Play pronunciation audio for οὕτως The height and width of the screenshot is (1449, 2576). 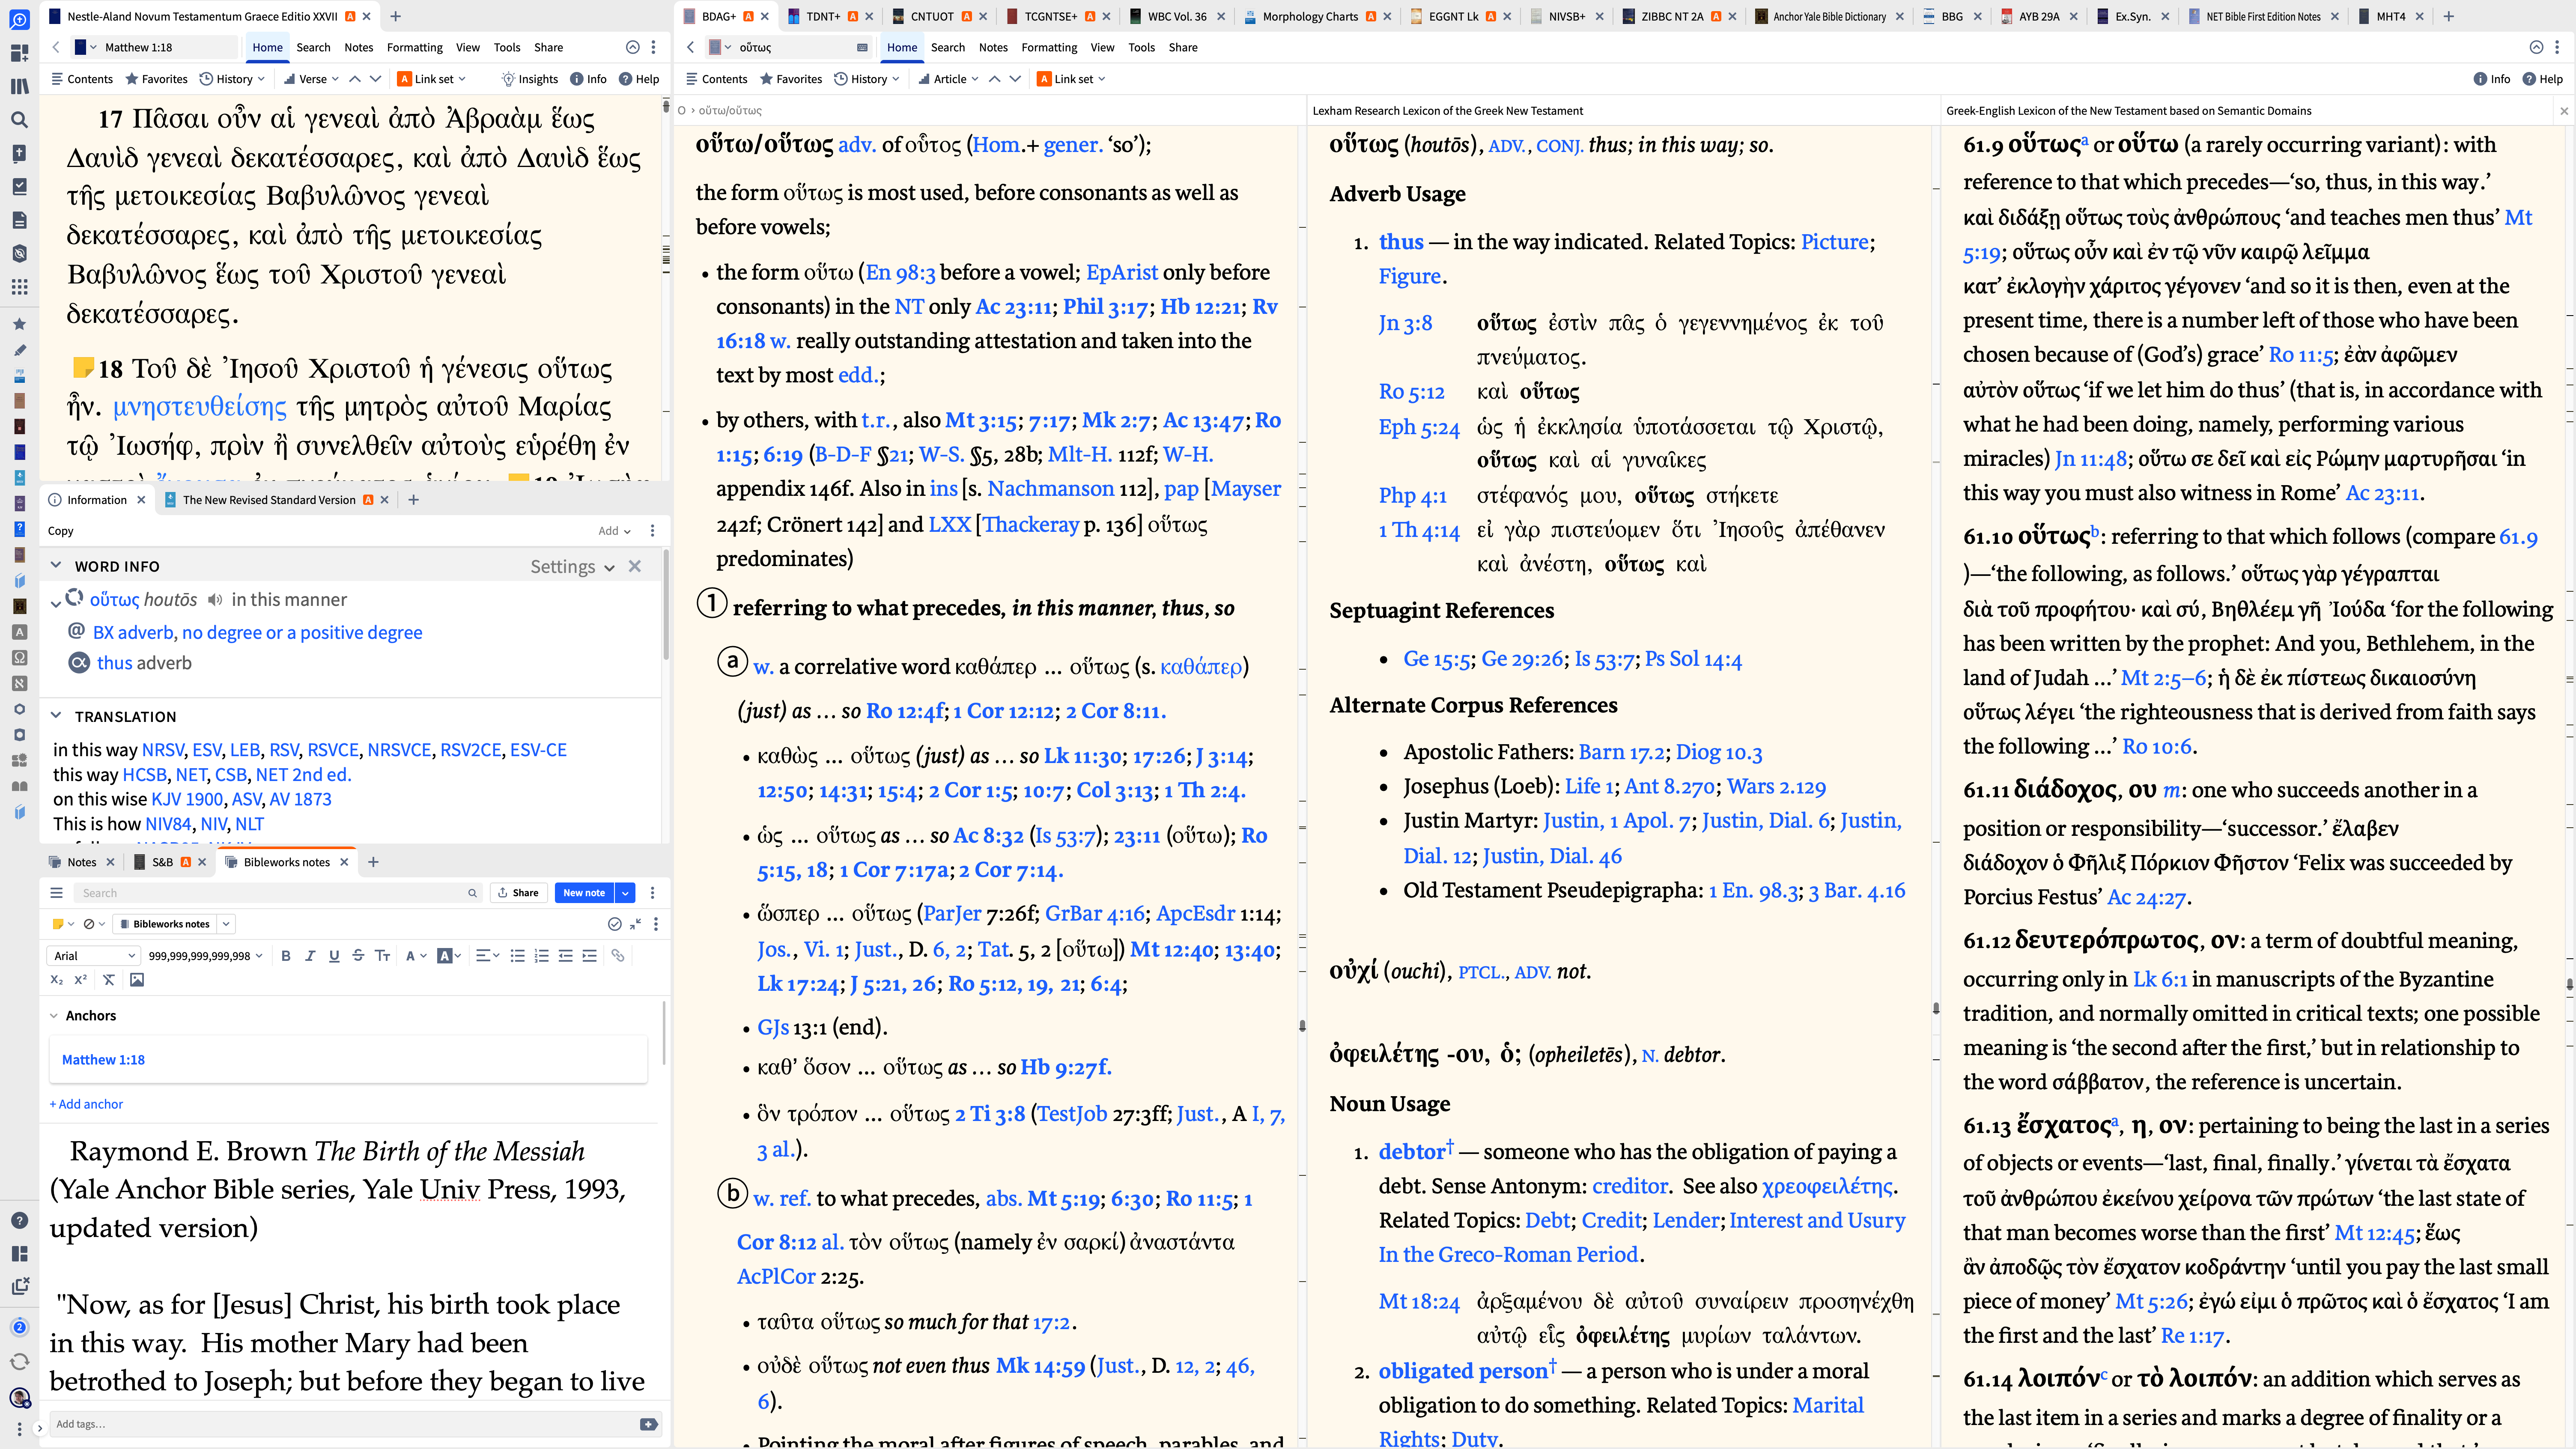click(x=214, y=600)
